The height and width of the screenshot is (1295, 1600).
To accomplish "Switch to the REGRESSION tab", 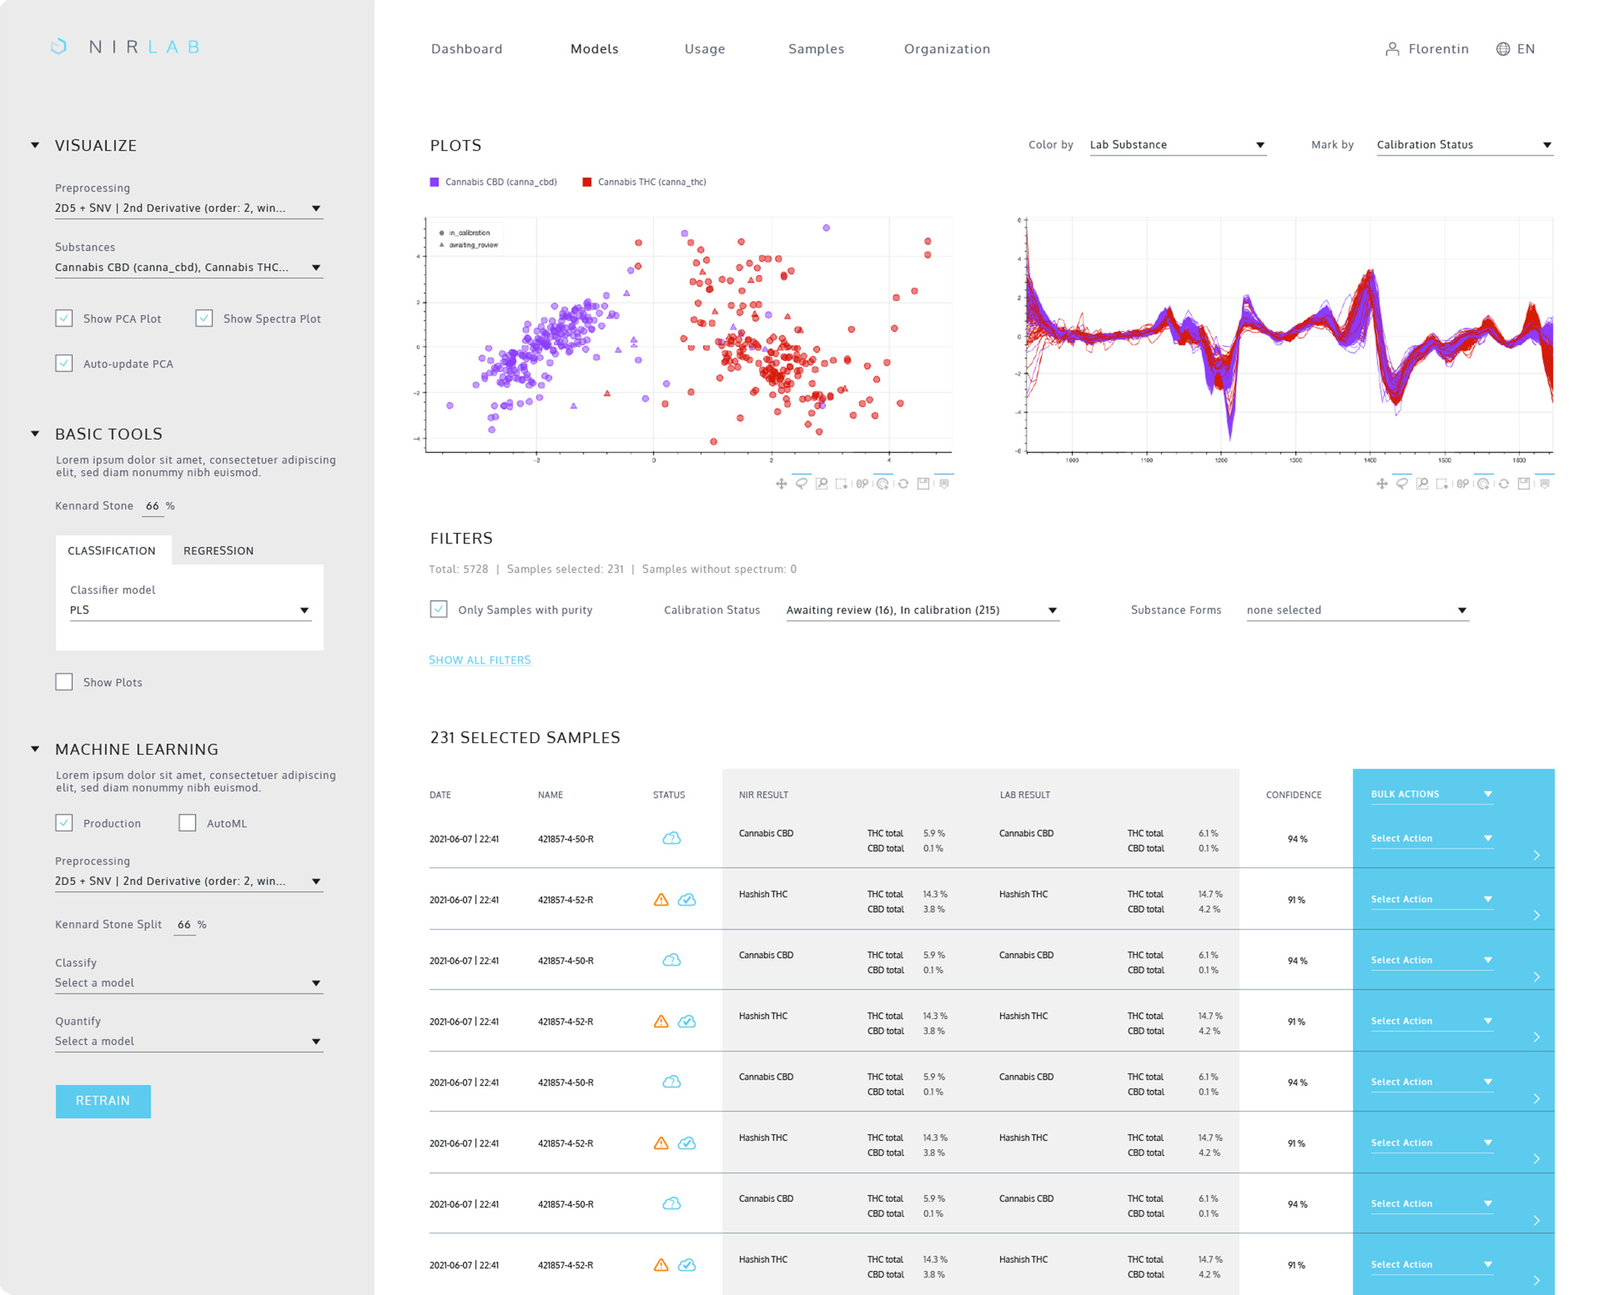I will [x=218, y=550].
